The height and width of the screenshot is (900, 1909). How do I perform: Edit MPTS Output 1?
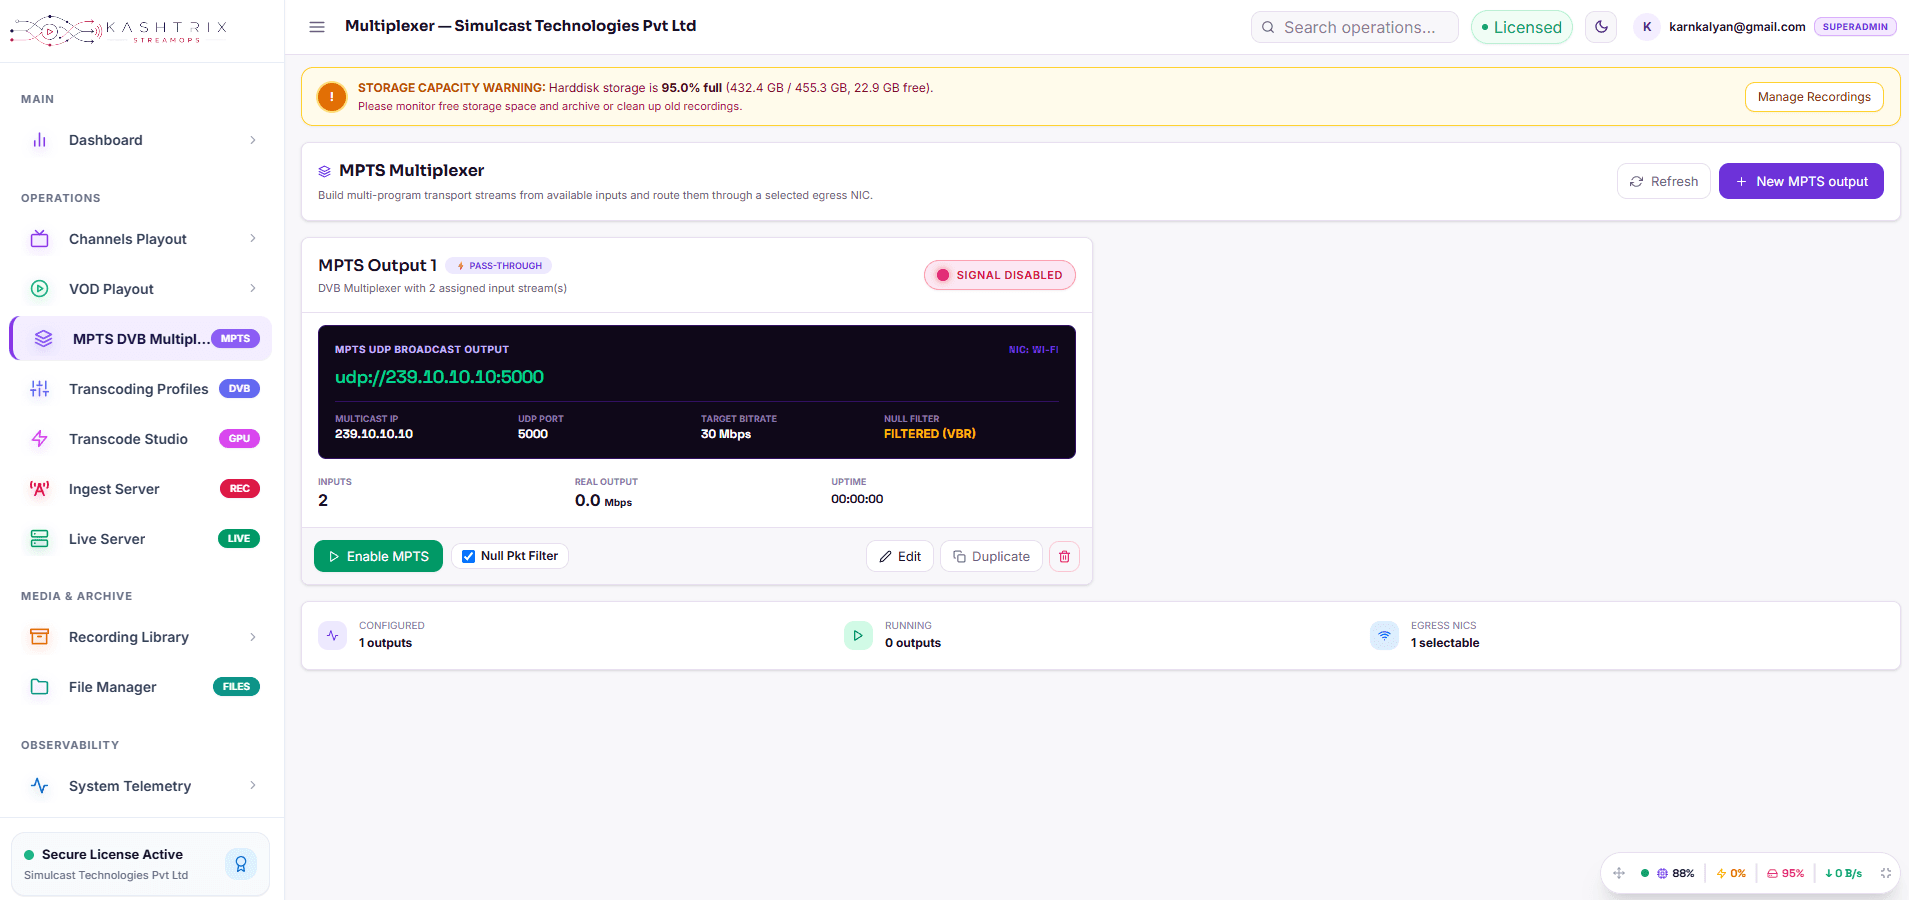[900, 556]
